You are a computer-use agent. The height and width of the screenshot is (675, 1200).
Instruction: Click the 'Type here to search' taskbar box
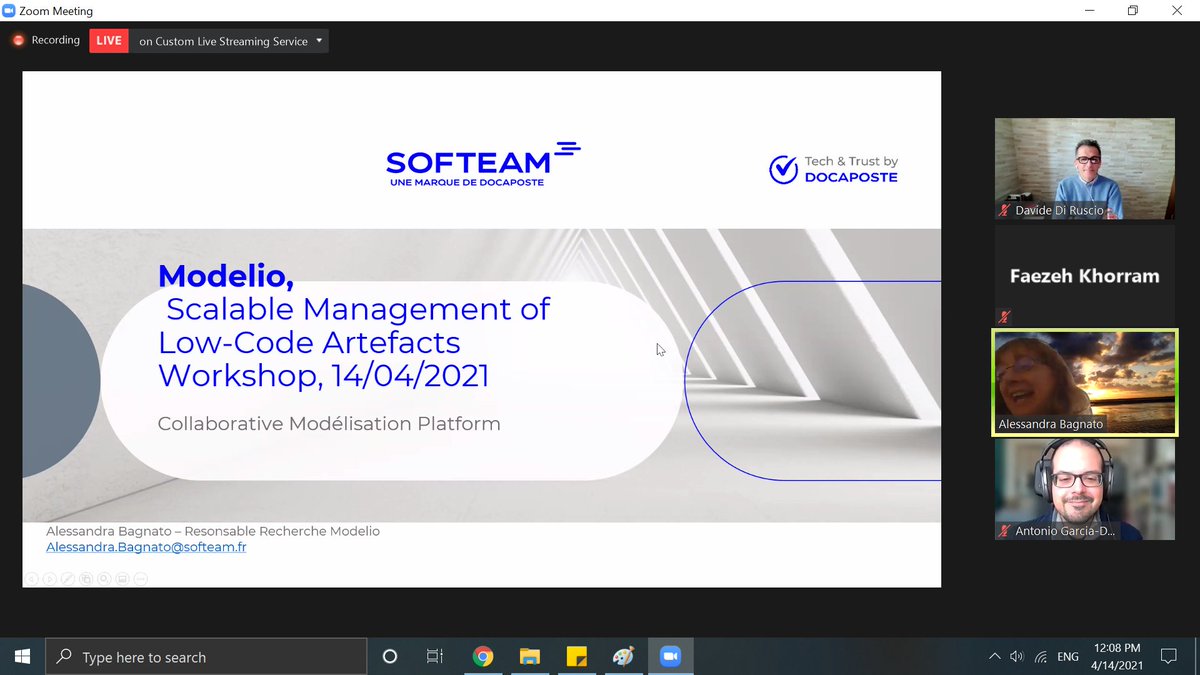click(206, 656)
